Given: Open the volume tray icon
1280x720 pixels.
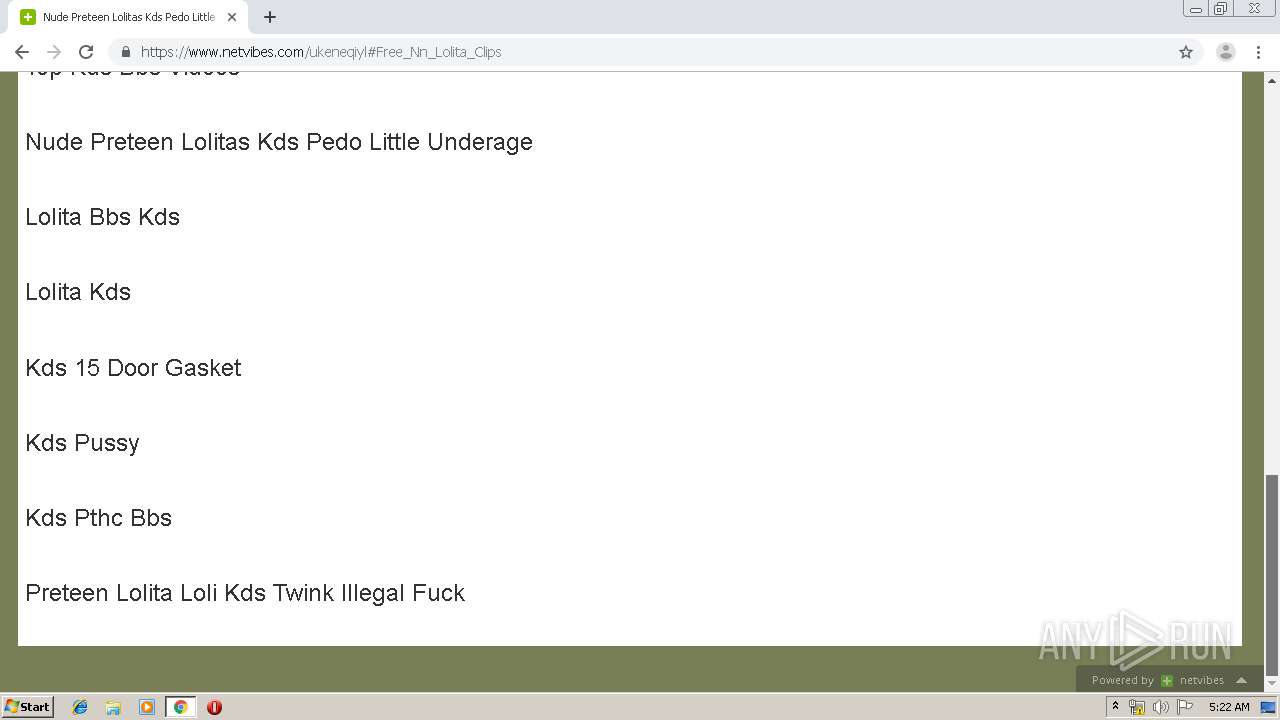Looking at the screenshot, I should pos(1161,707).
